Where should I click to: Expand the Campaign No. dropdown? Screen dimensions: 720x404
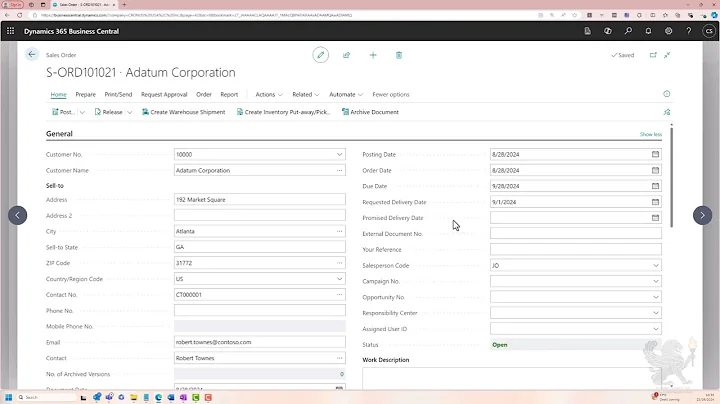click(x=656, y=281)
